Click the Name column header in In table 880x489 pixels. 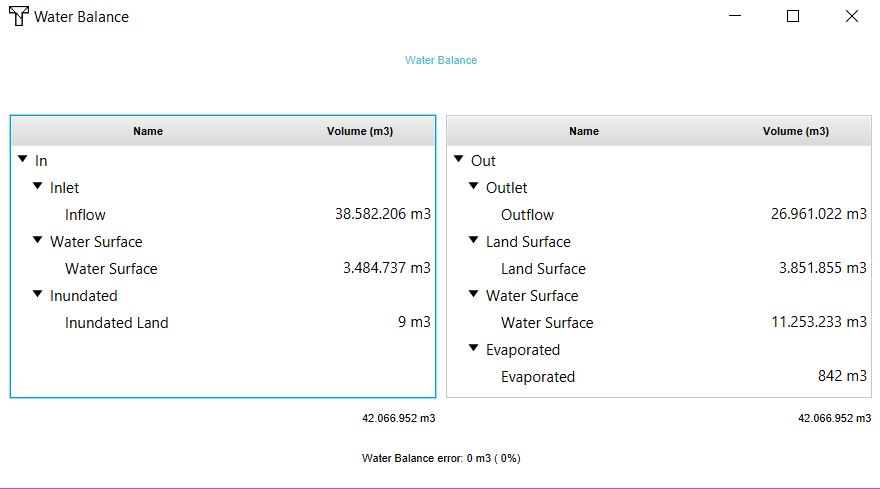[148, 131]
